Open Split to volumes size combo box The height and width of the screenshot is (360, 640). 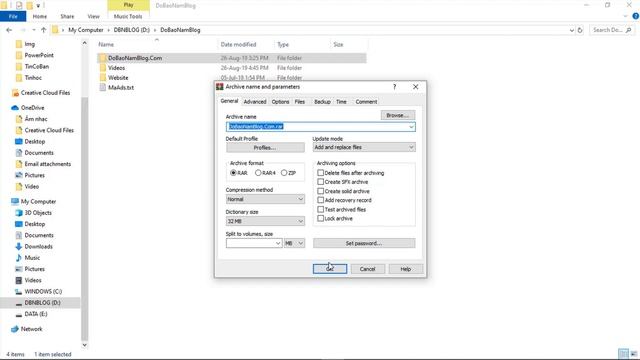click(x=254, y=243)
